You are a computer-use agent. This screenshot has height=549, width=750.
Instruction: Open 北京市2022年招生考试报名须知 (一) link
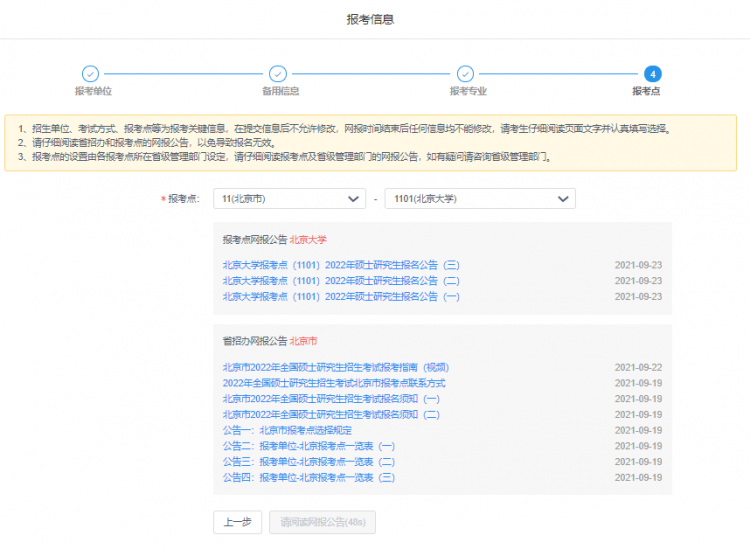(x=331, y=399)
